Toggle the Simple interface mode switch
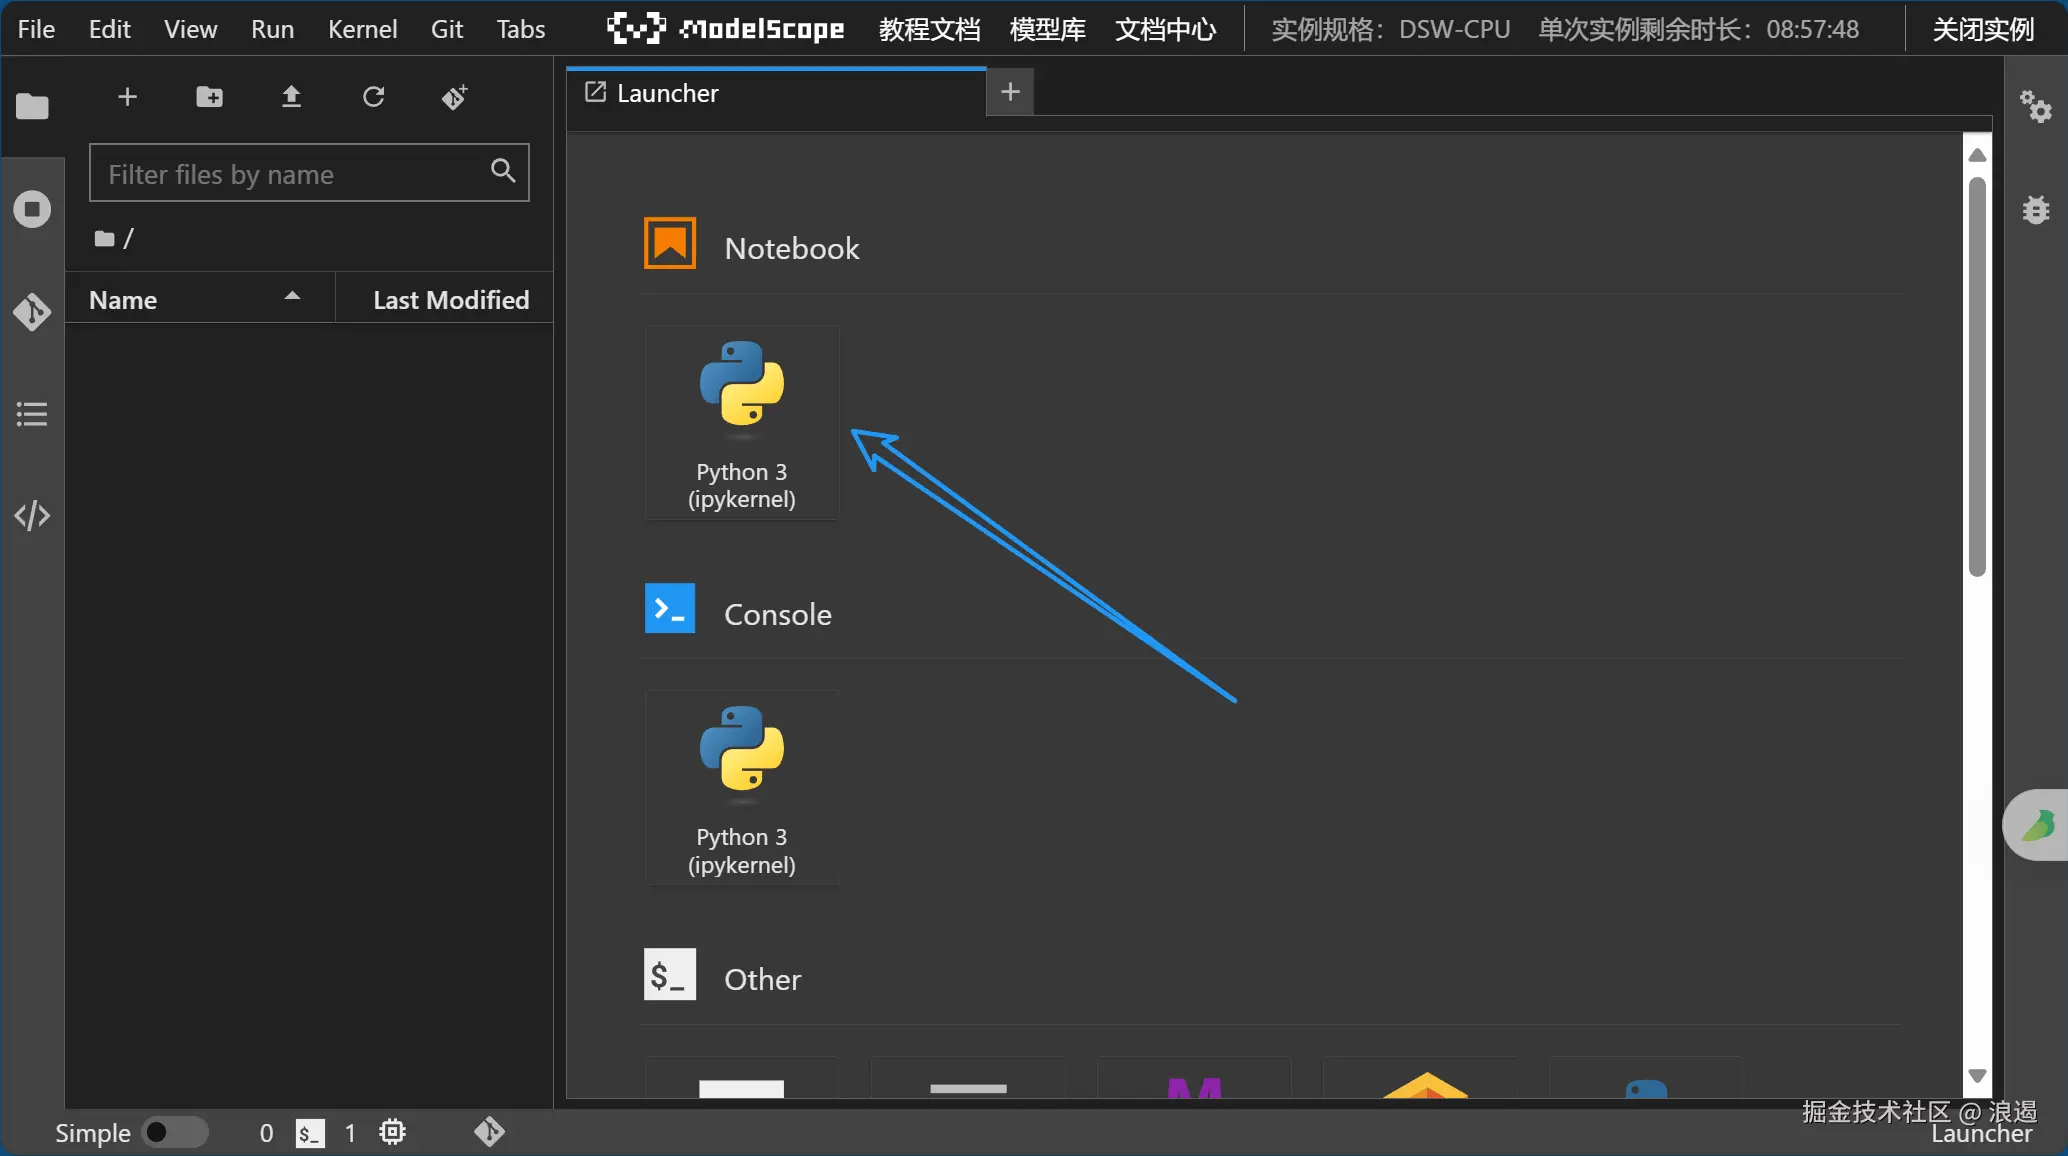This screenshot has height=1156, width=2068. pos(174,1132)
